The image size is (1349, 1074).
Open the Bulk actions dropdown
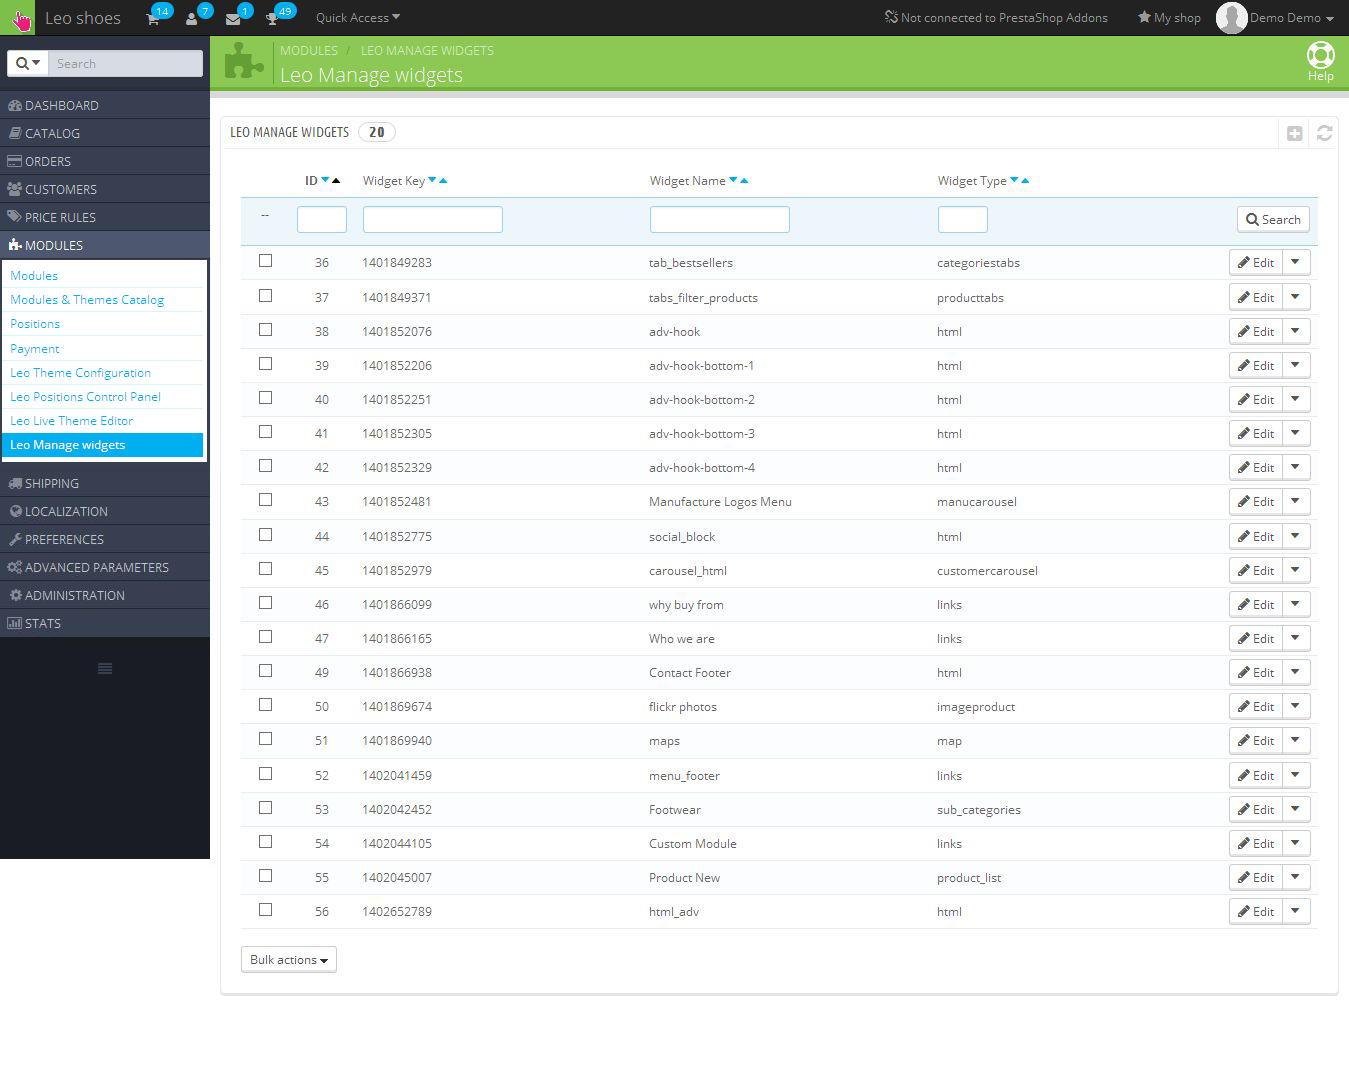pyautogui.click(x=289, y=960)
